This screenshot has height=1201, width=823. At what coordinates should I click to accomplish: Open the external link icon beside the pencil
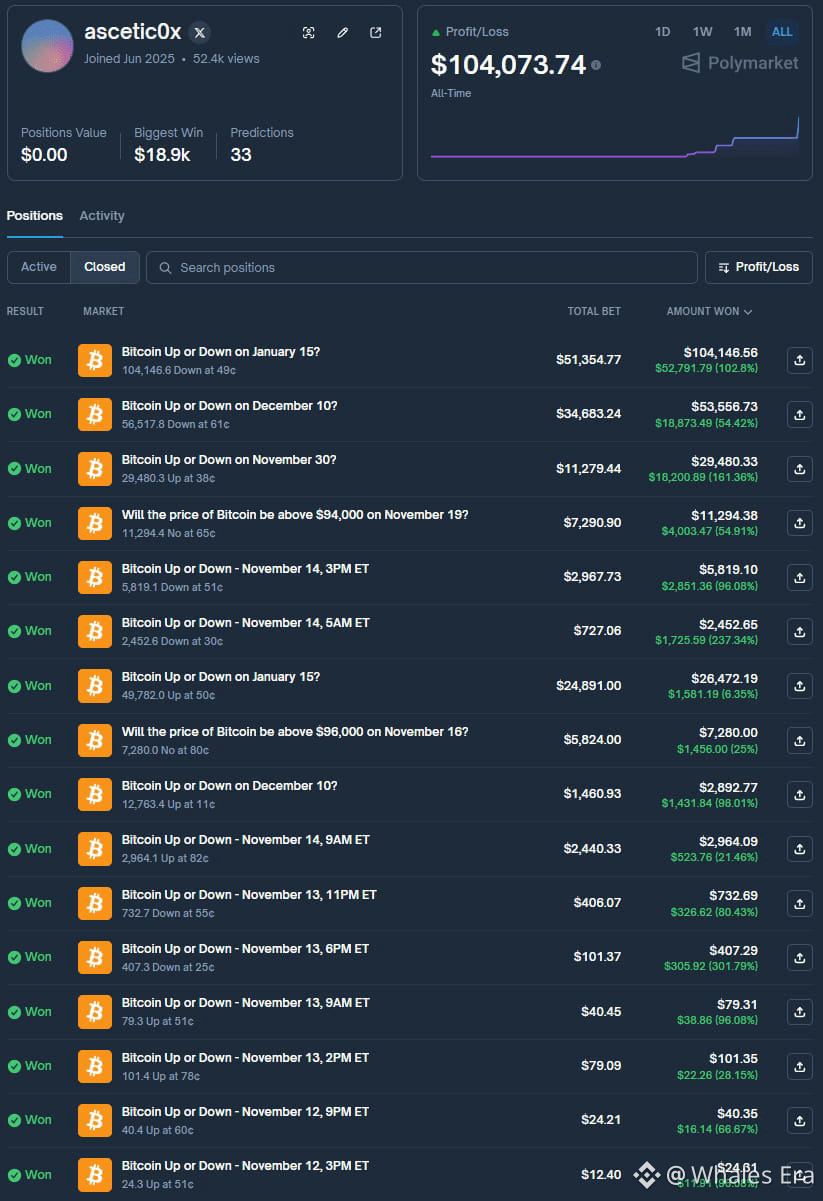tap(375, 32)
